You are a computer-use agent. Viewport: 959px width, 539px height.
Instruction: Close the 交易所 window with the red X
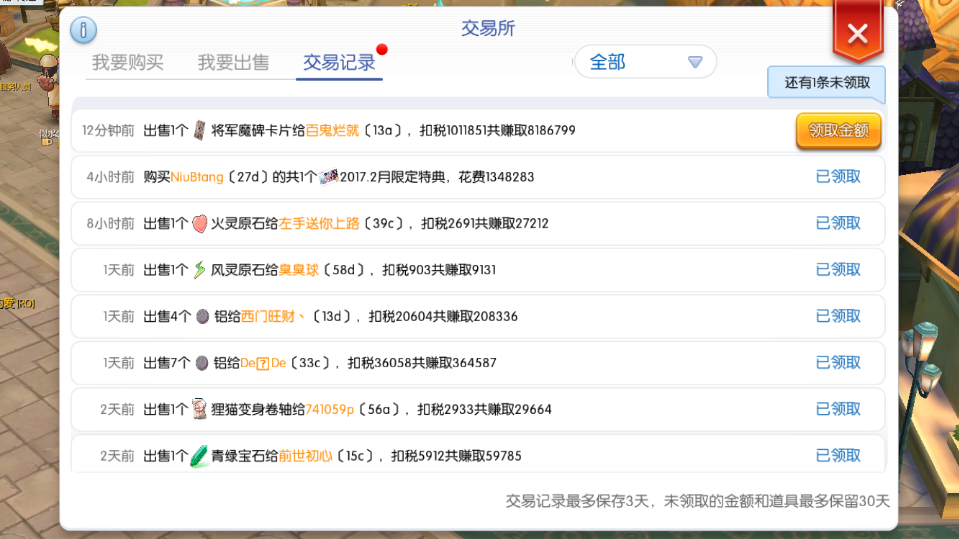(x=857, y=34)
